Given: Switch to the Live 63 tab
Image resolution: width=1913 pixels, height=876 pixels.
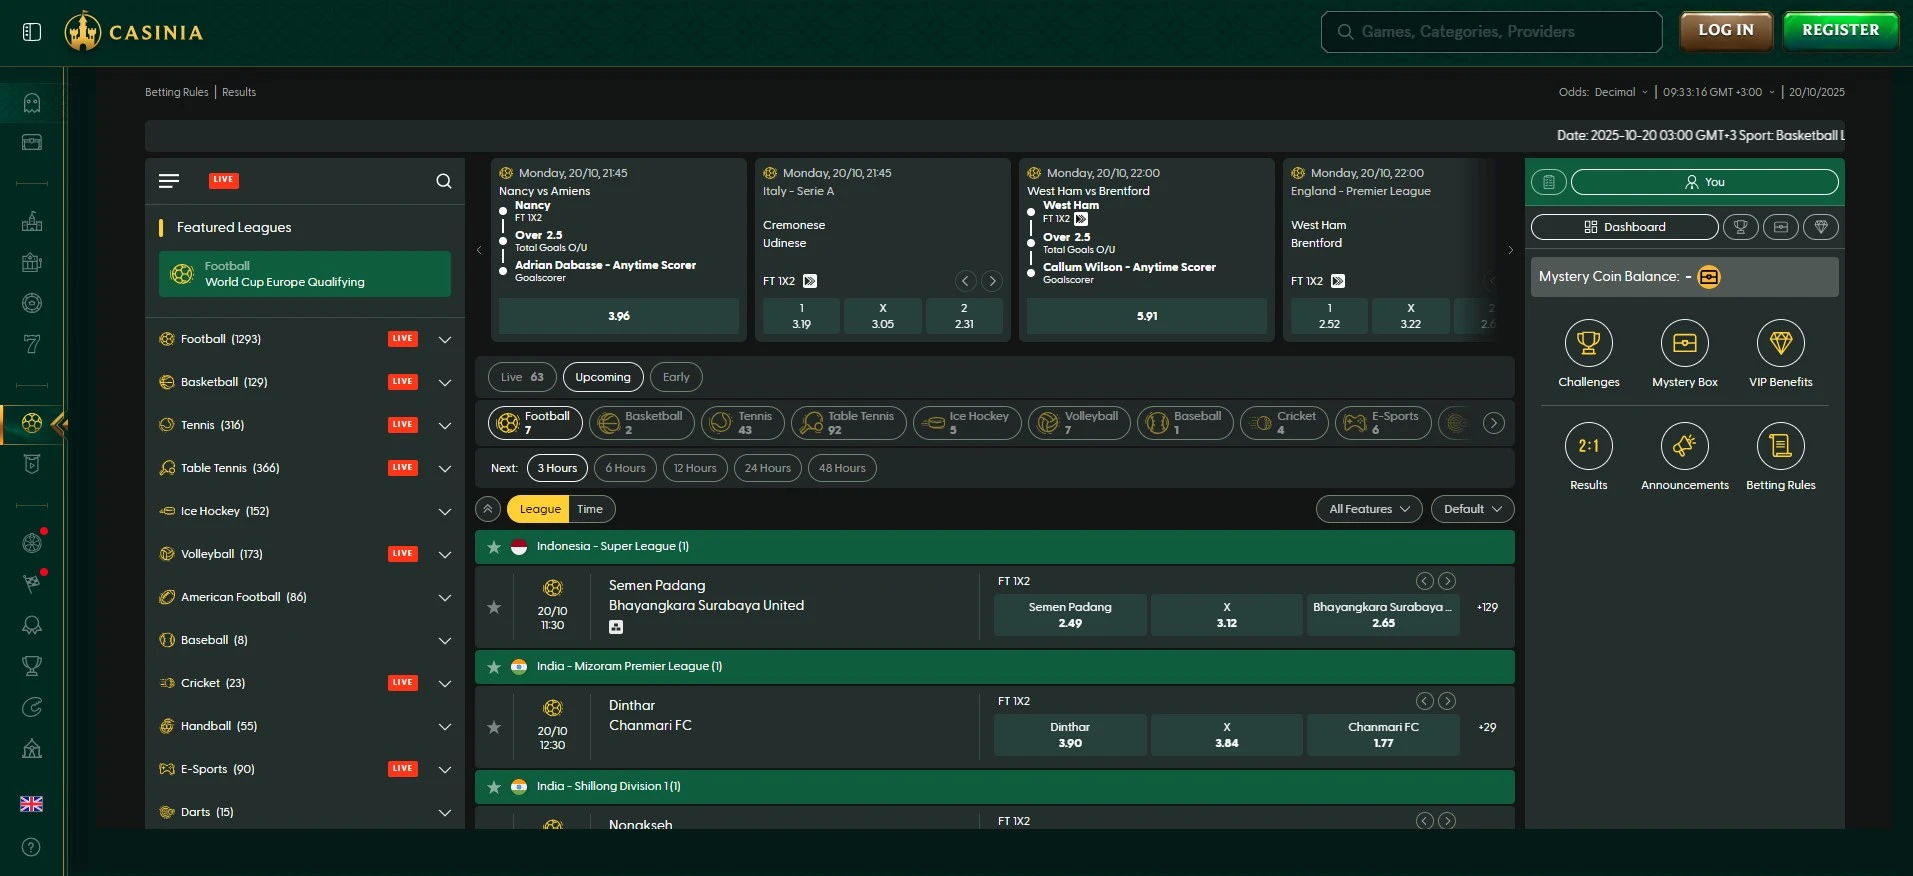Looking at the screenshot, I should pyautogui.click(x=522, y=377).
